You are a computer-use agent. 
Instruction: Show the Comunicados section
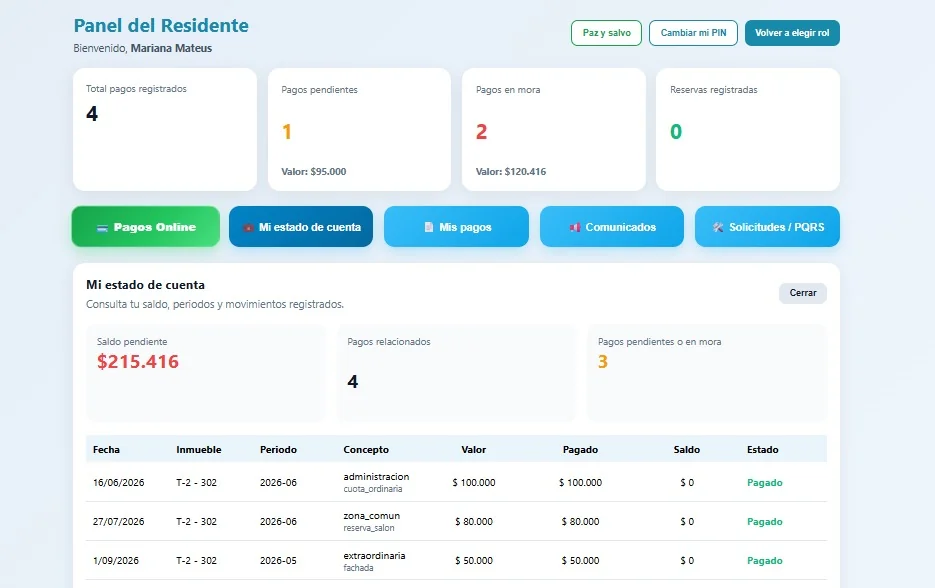[612, 227]
